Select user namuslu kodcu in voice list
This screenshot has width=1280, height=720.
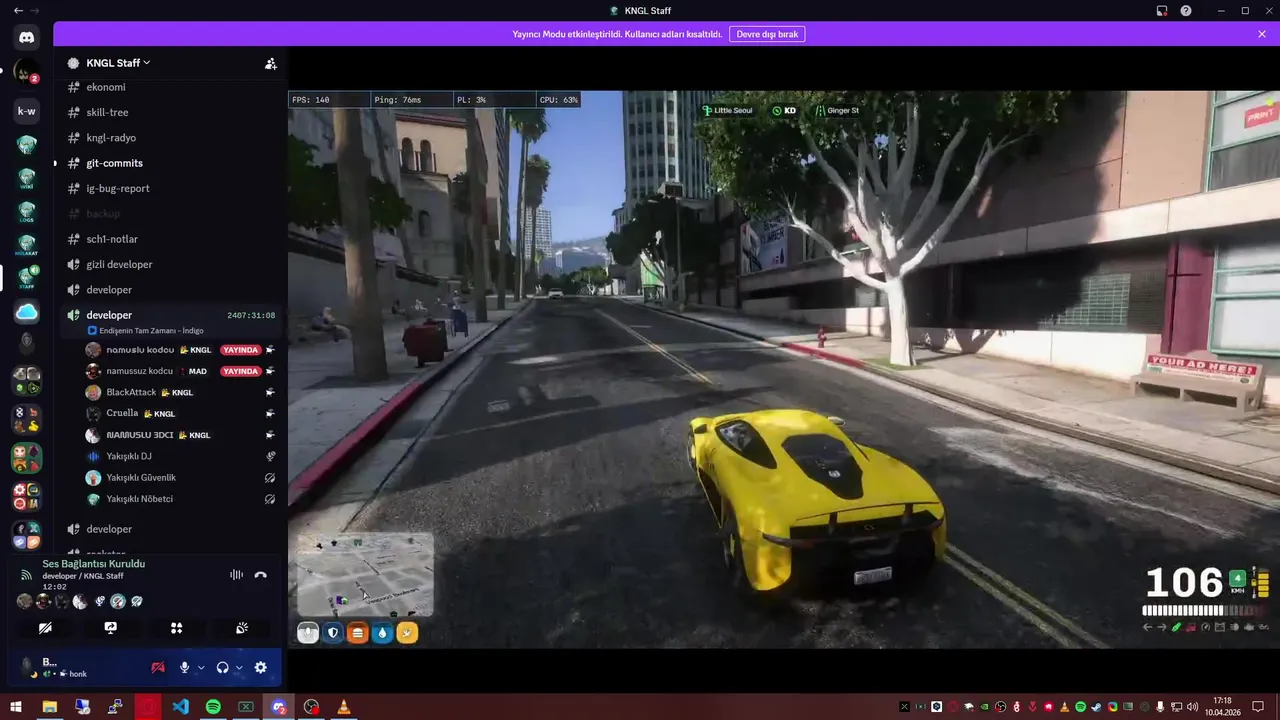pos(140,350)
